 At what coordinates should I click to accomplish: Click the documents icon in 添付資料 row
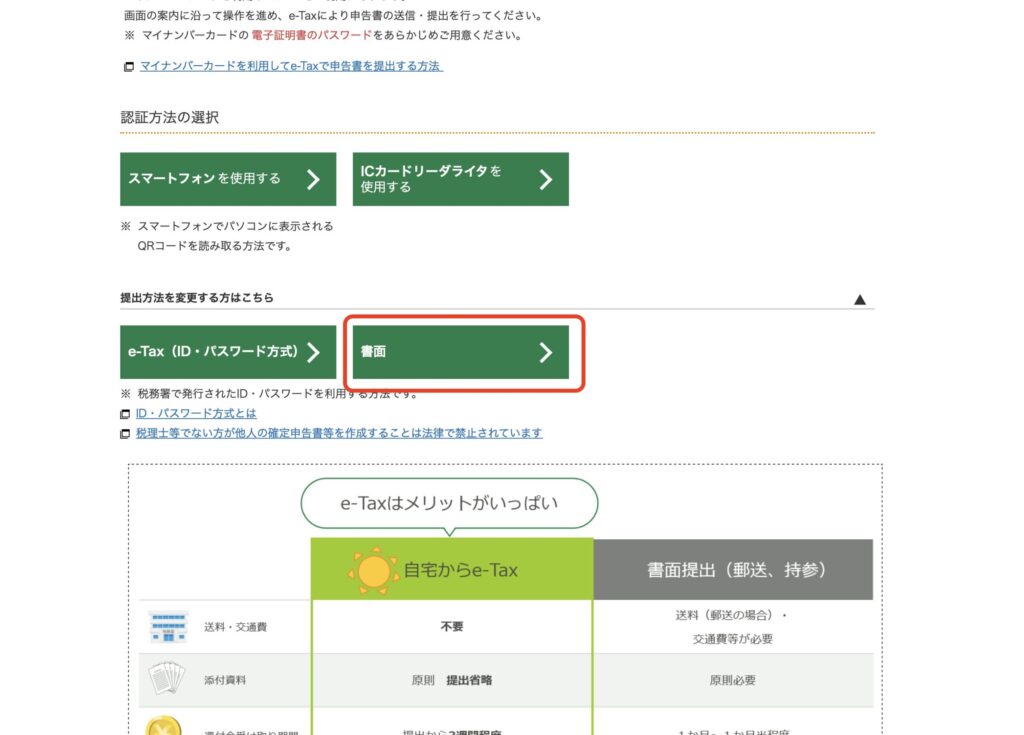click(167, 680)
